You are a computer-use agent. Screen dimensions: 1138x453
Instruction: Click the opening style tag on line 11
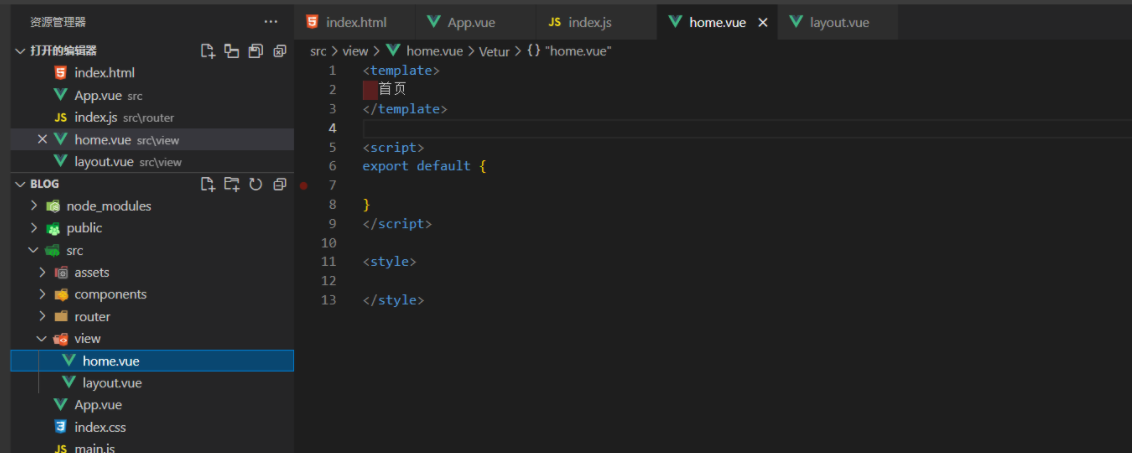[x=390, y=261]
